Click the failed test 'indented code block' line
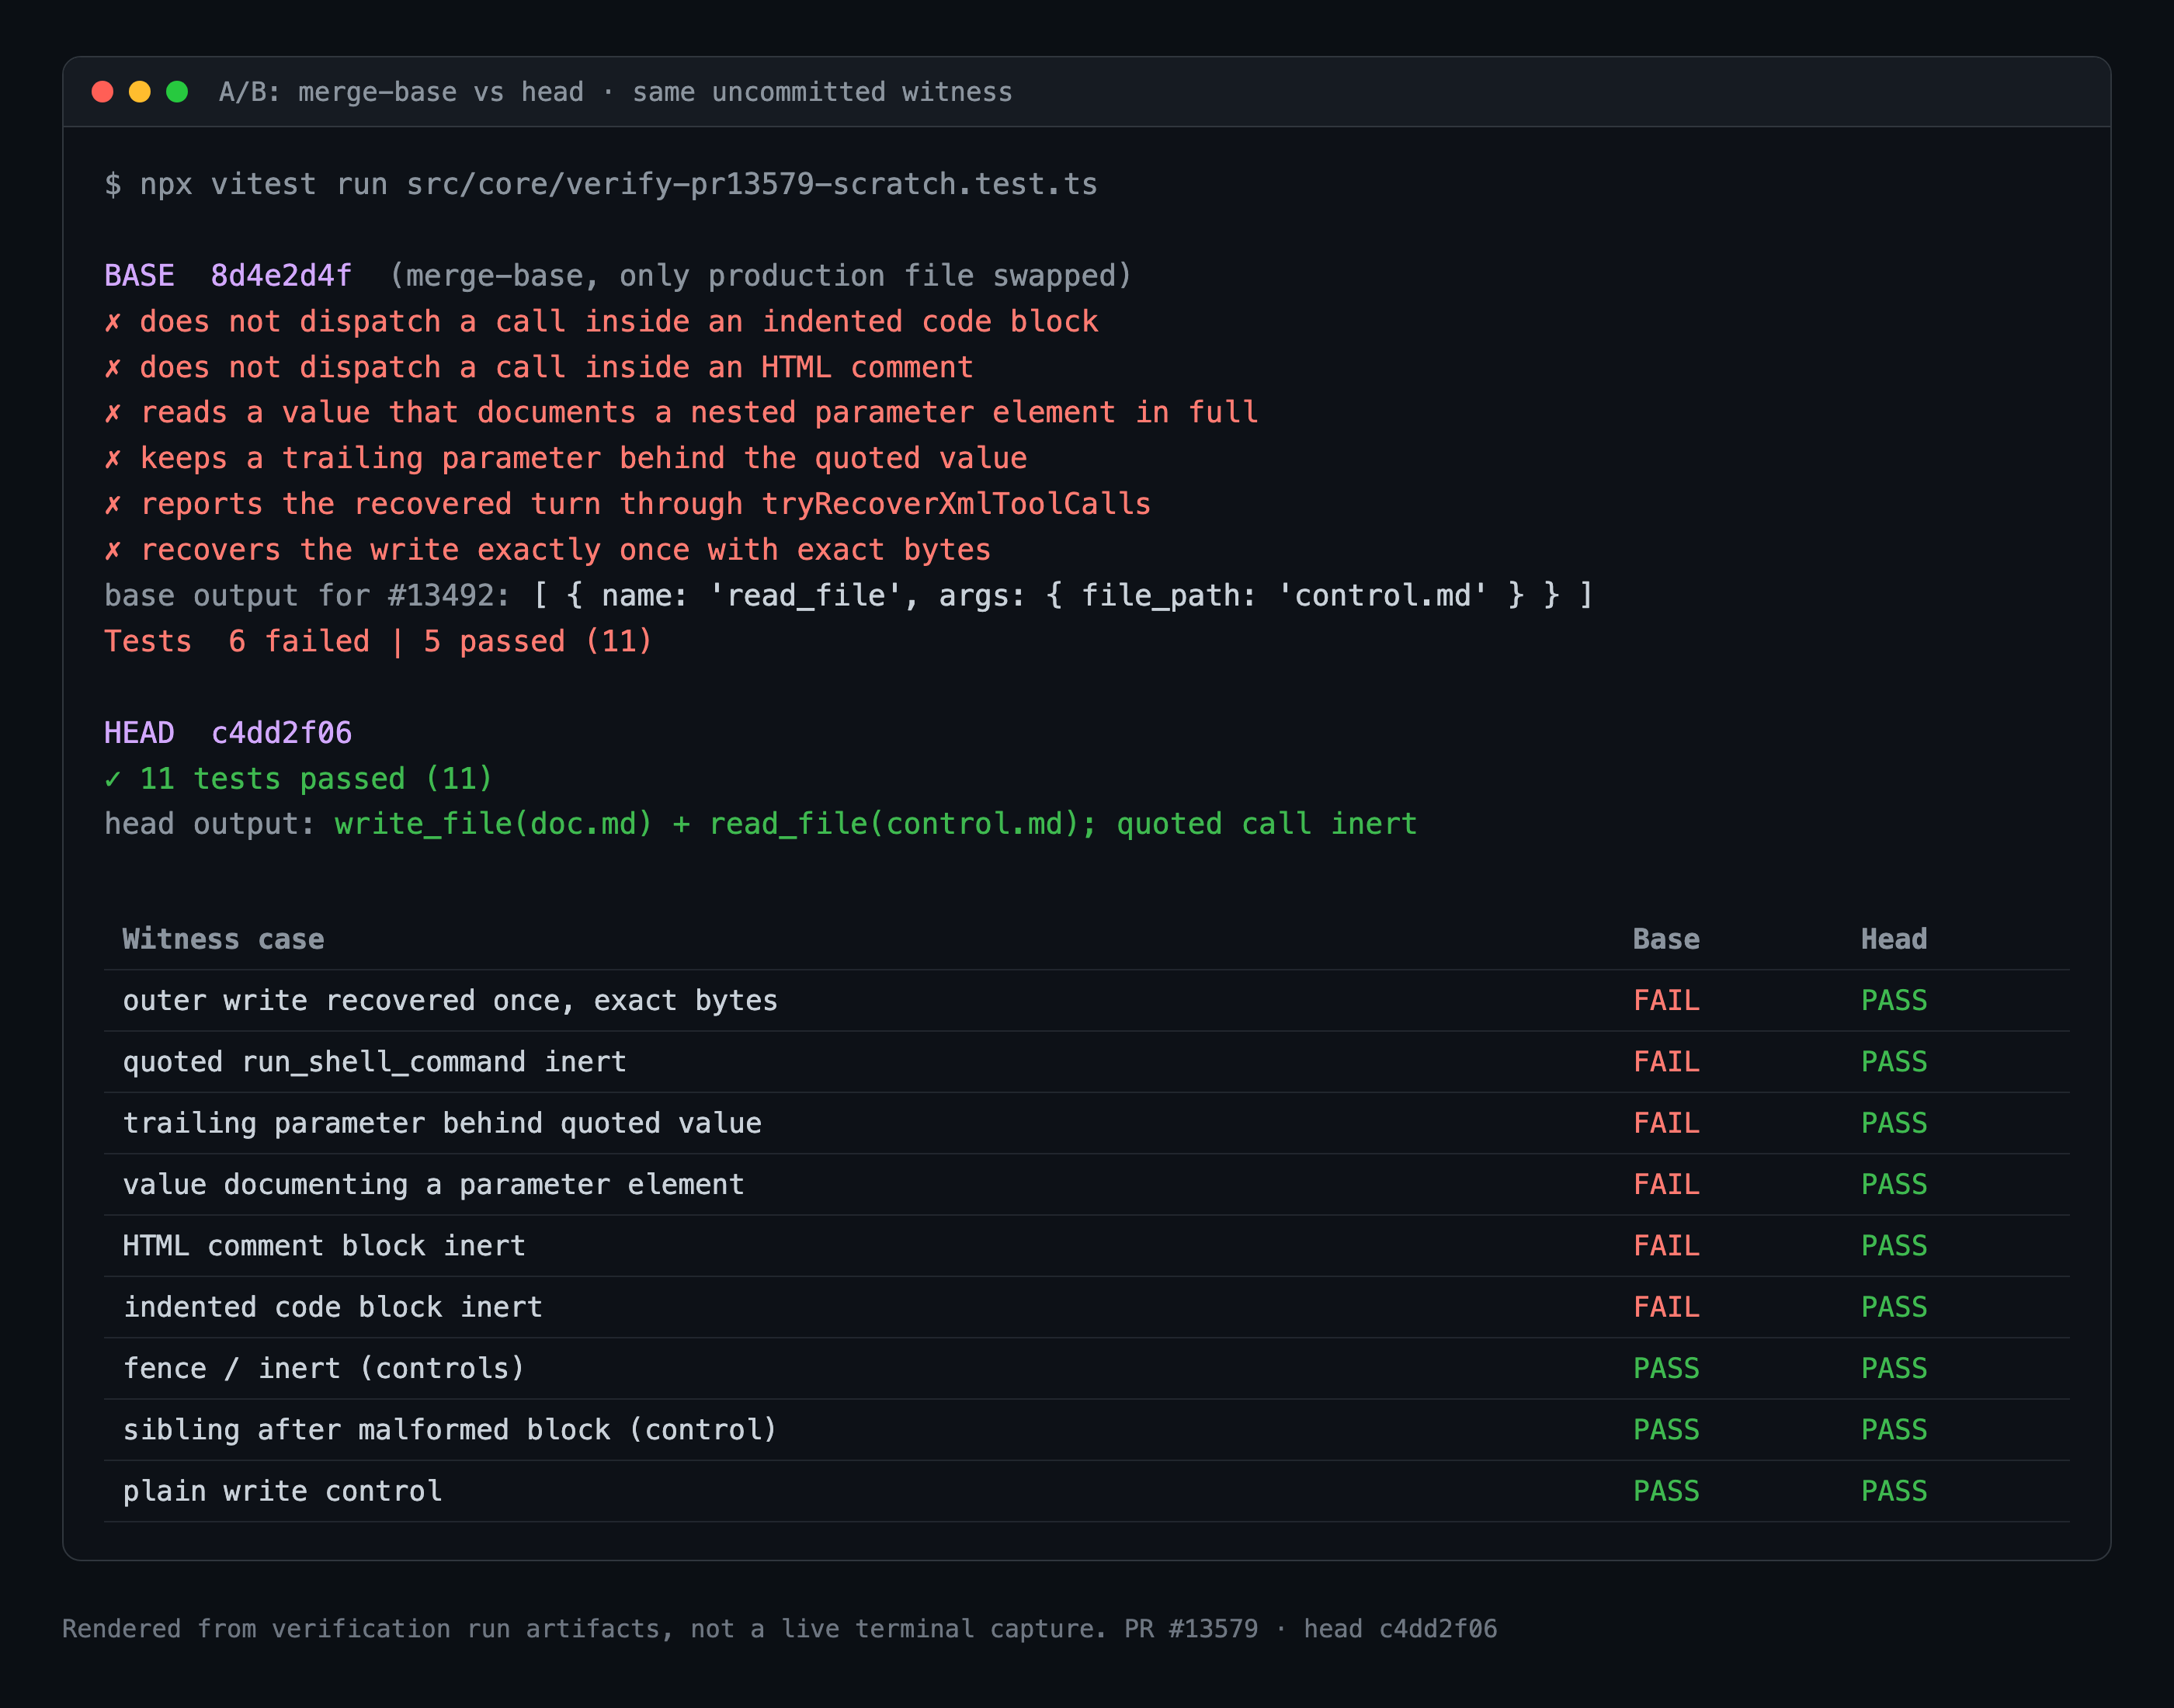Viewport: 2174px width, 1708px height. 601,321
